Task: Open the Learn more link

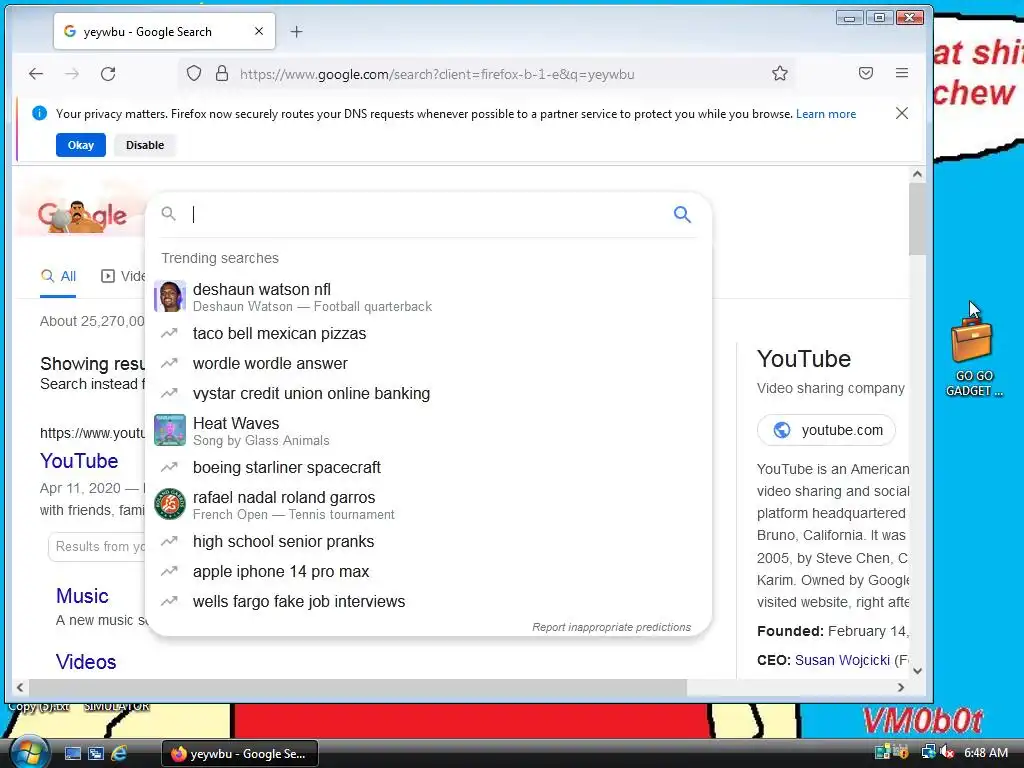Action: click(825, 114)
